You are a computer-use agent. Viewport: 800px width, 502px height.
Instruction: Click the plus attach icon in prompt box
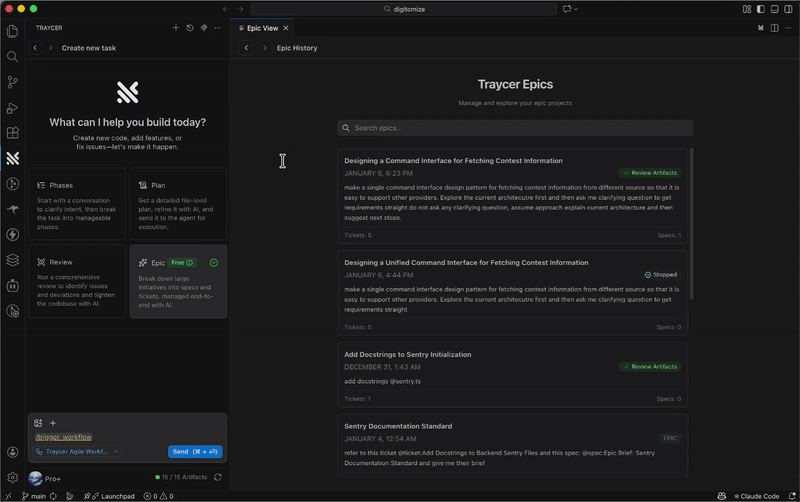[53, 423]
